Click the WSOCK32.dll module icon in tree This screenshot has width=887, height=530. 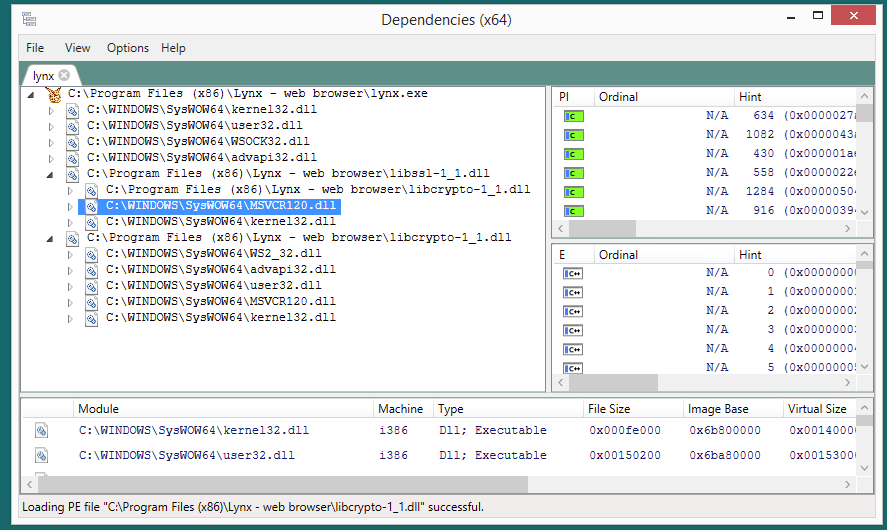tap(73, 142)
